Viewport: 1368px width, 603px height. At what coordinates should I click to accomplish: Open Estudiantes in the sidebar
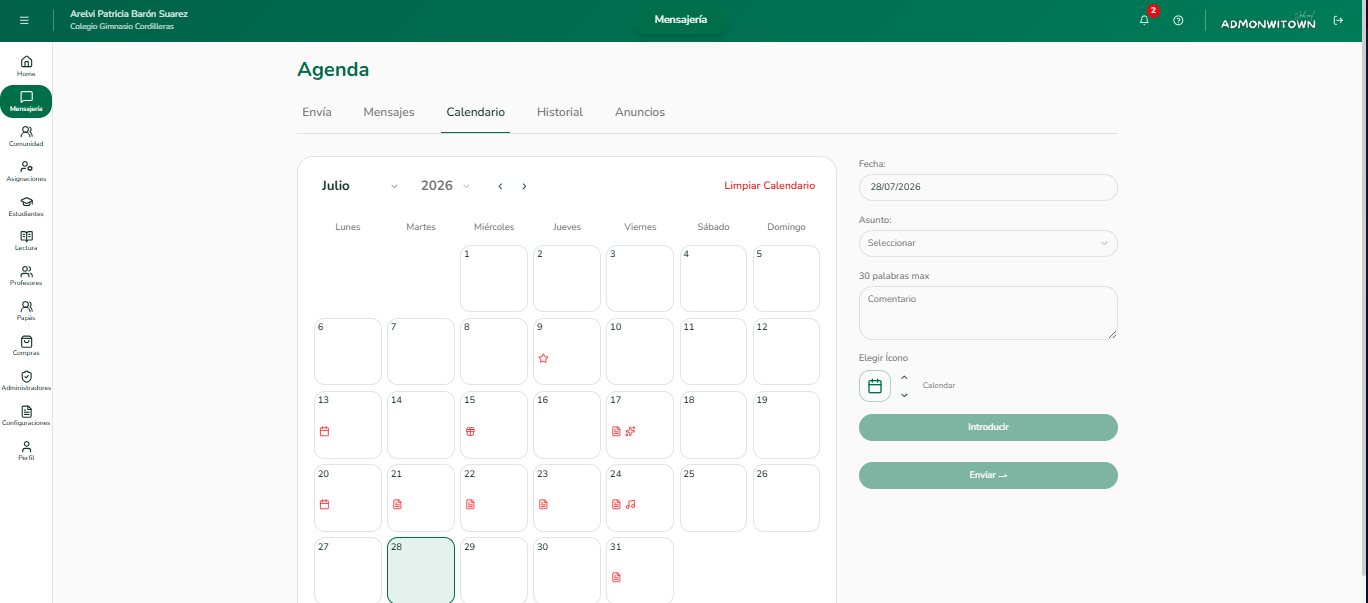click(x=26, y=206)
